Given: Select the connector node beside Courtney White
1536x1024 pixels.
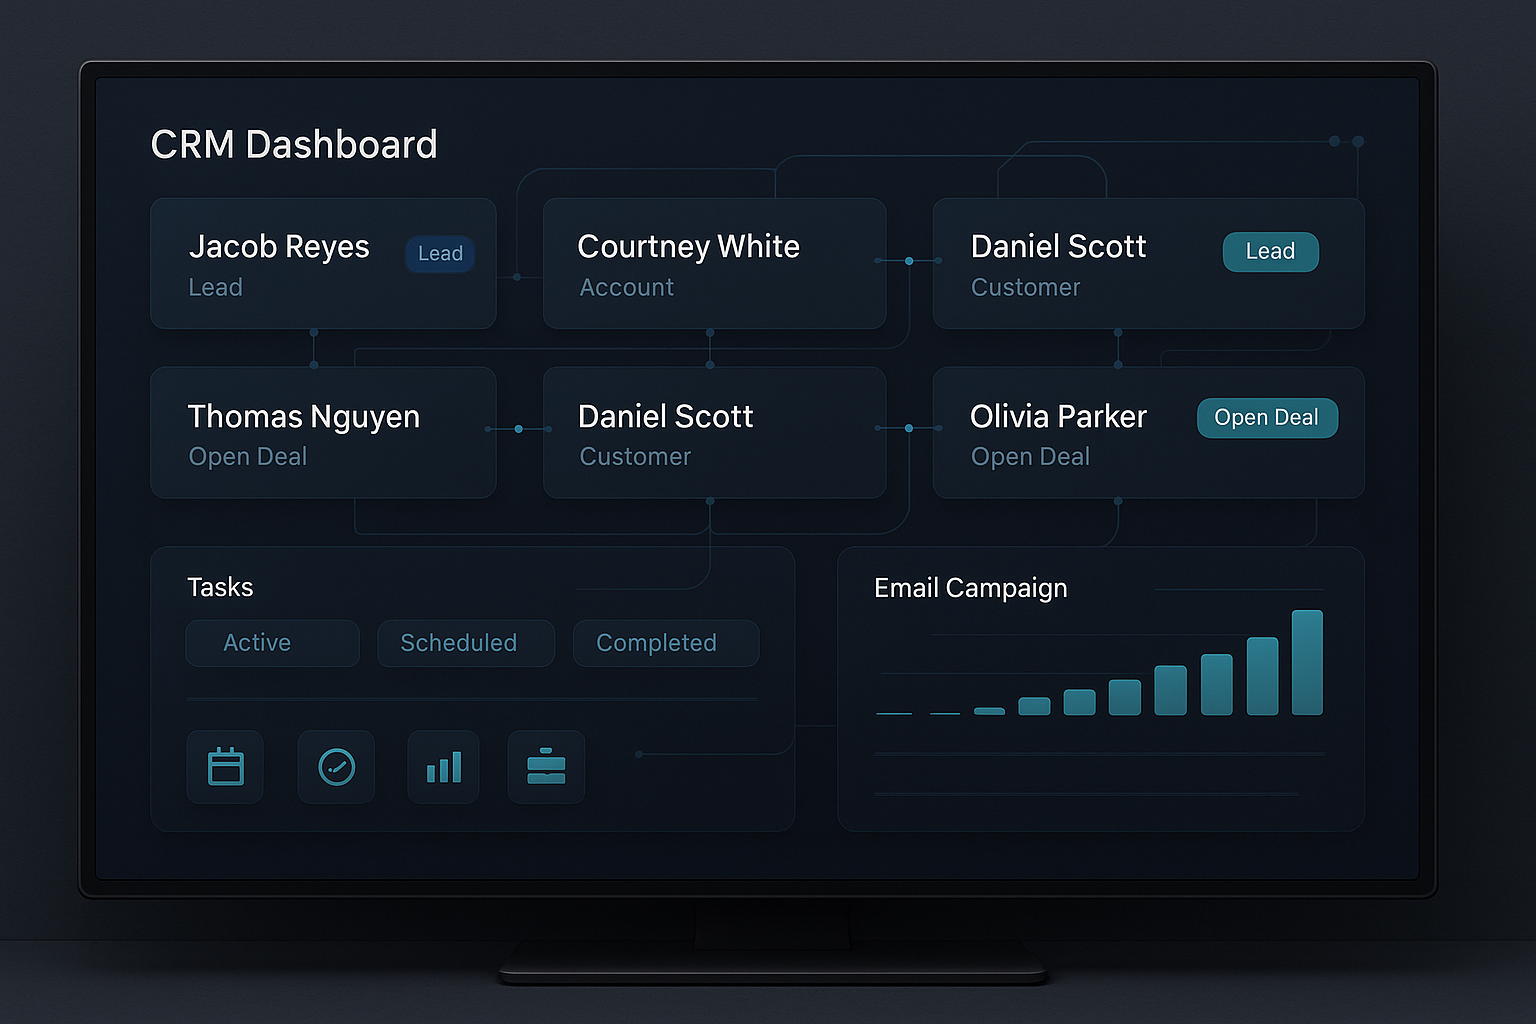Looking at the screenshot, I should [908, 261].
